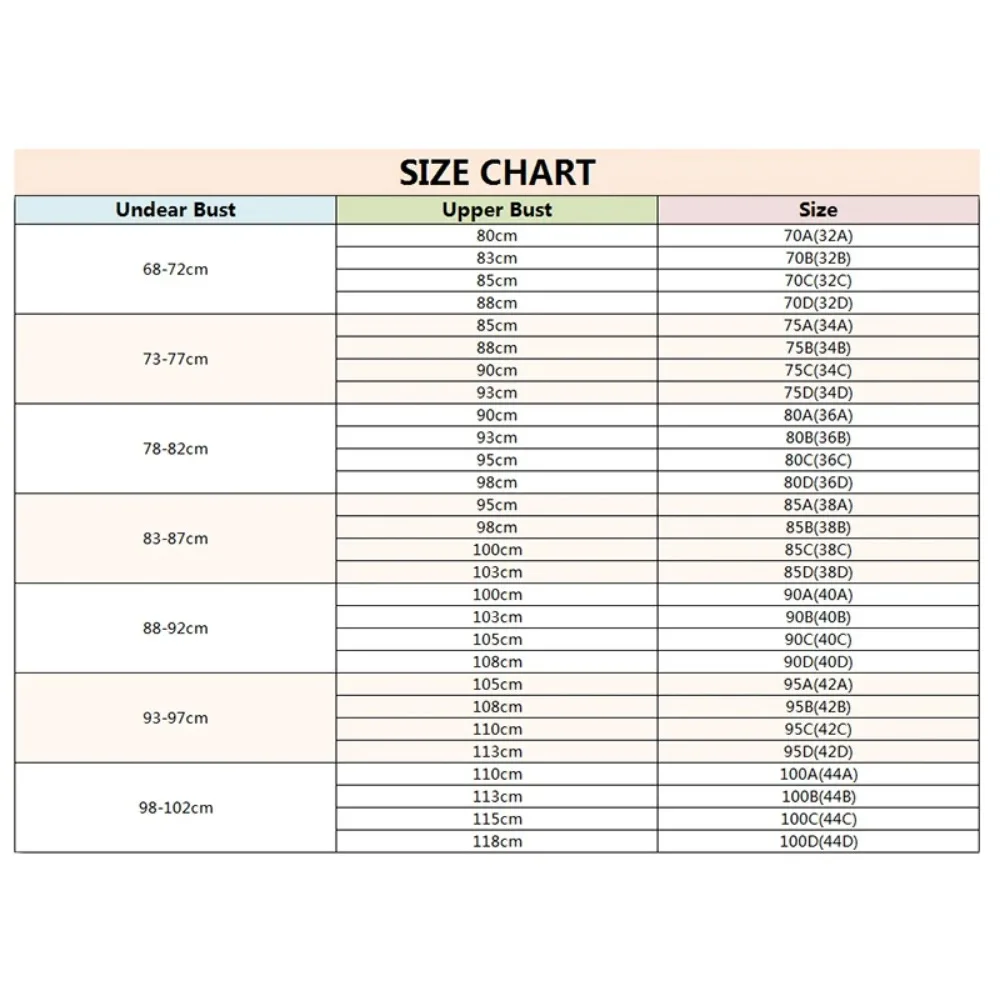Select the 88-92cm under bust cell
The height and width of the screenshot is (1000, 1000).
coord(175,628)
